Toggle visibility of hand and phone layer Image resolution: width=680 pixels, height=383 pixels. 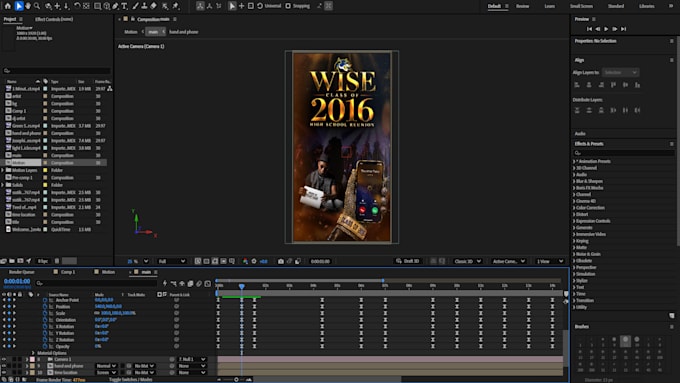point(4,366)
